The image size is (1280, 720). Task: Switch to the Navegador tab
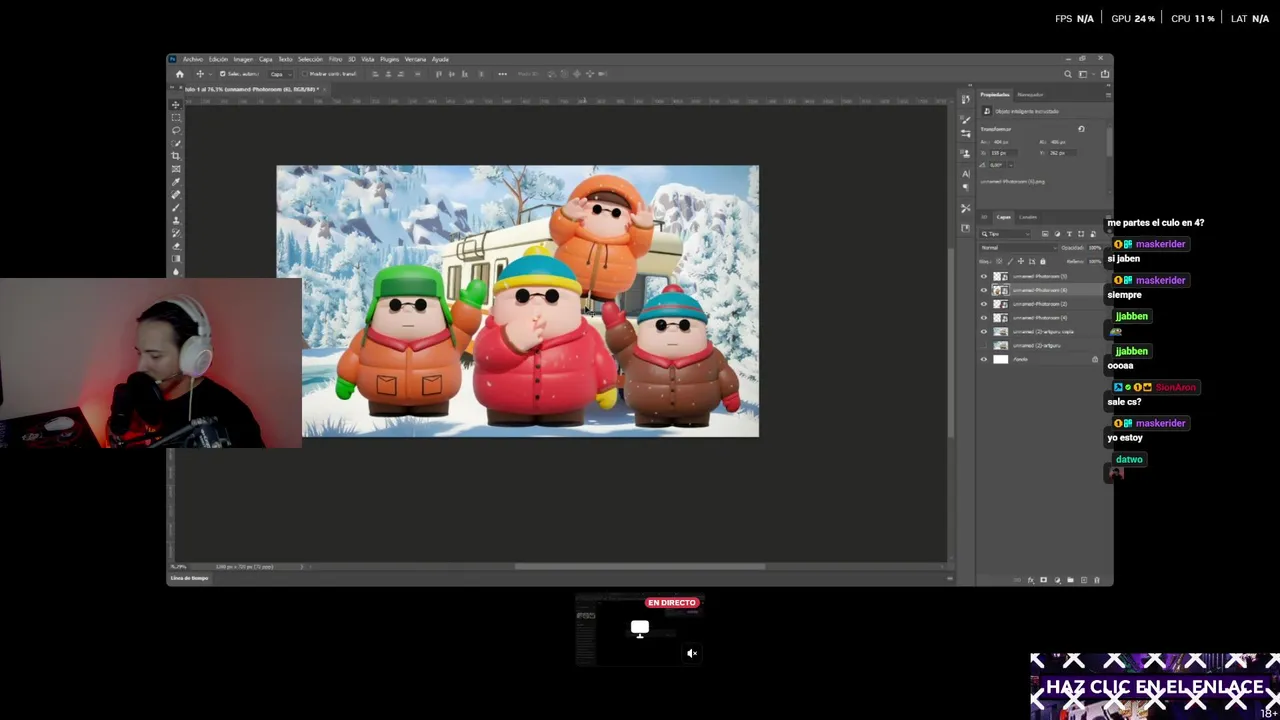[1030, 95]
